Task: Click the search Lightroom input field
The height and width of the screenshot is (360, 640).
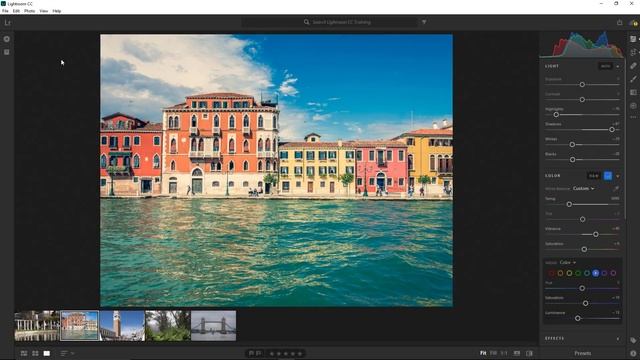Action: tap(330, 22)
